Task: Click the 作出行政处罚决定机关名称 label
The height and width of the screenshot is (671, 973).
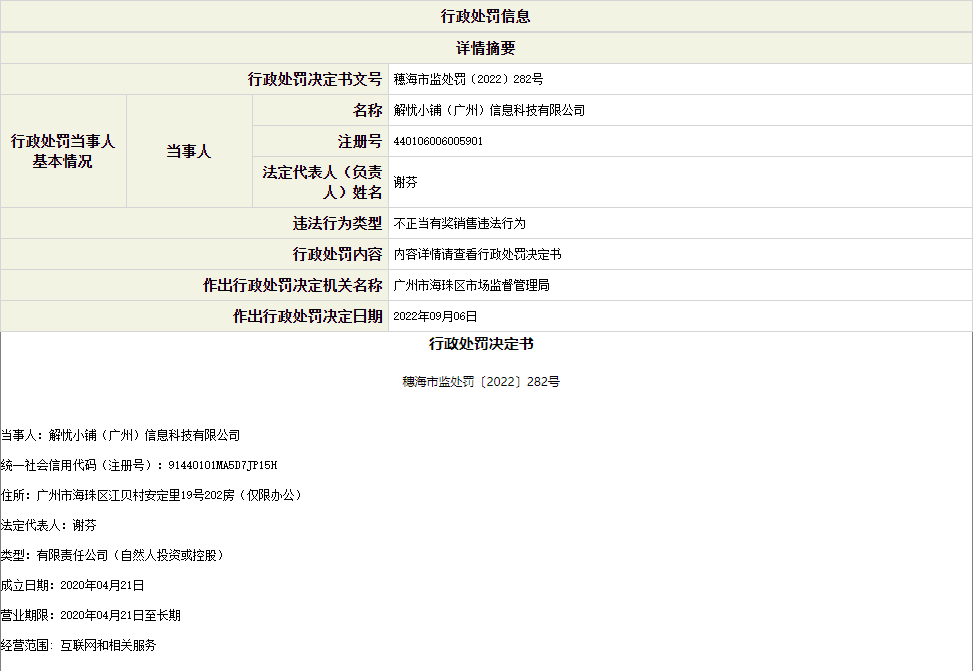Action: click(x=292, y=285)
